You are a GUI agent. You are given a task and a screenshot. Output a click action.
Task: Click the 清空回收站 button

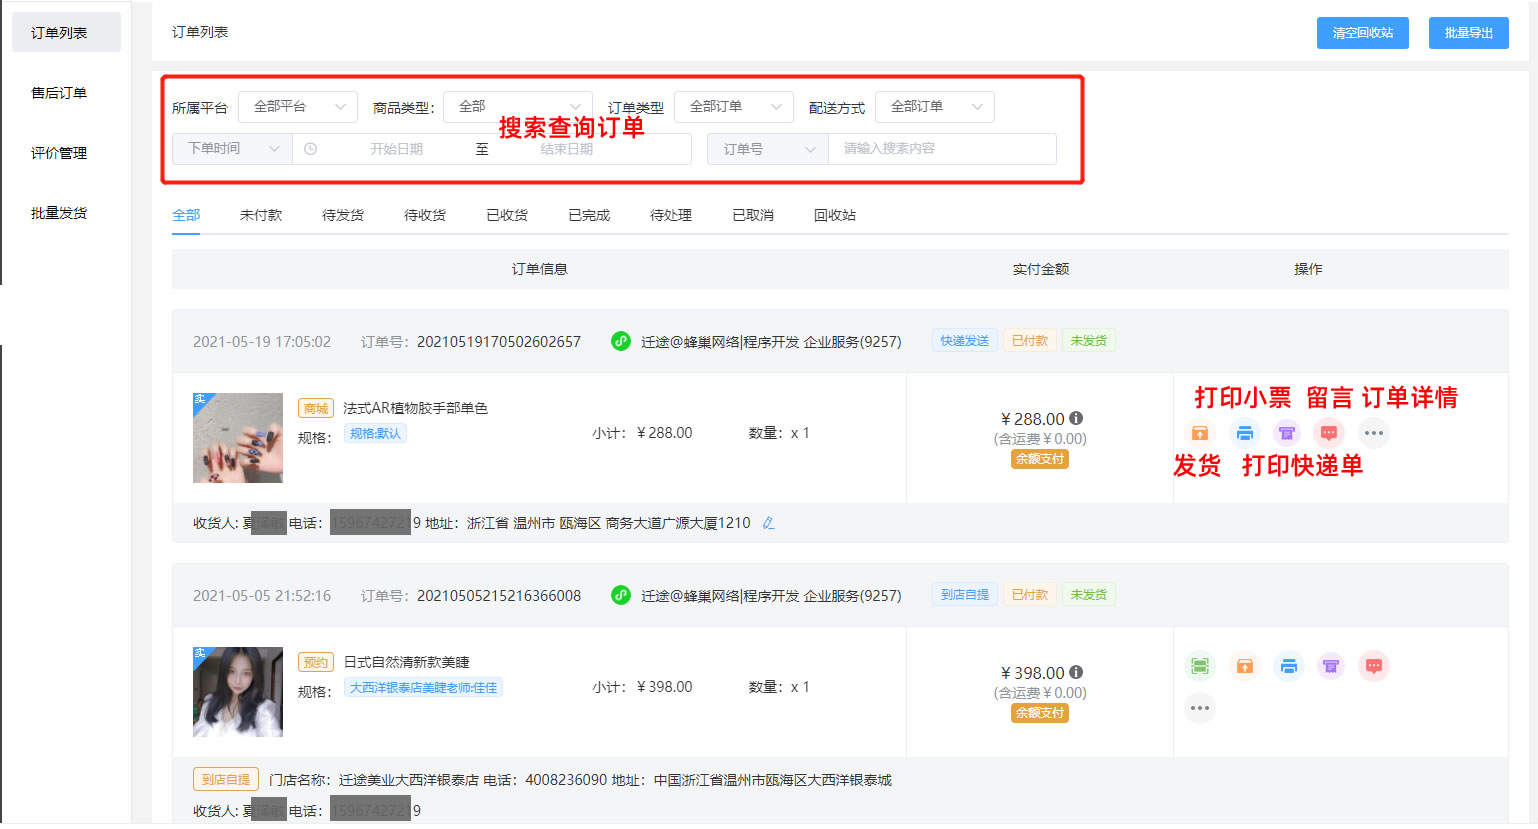click(x=1362, y=33)
